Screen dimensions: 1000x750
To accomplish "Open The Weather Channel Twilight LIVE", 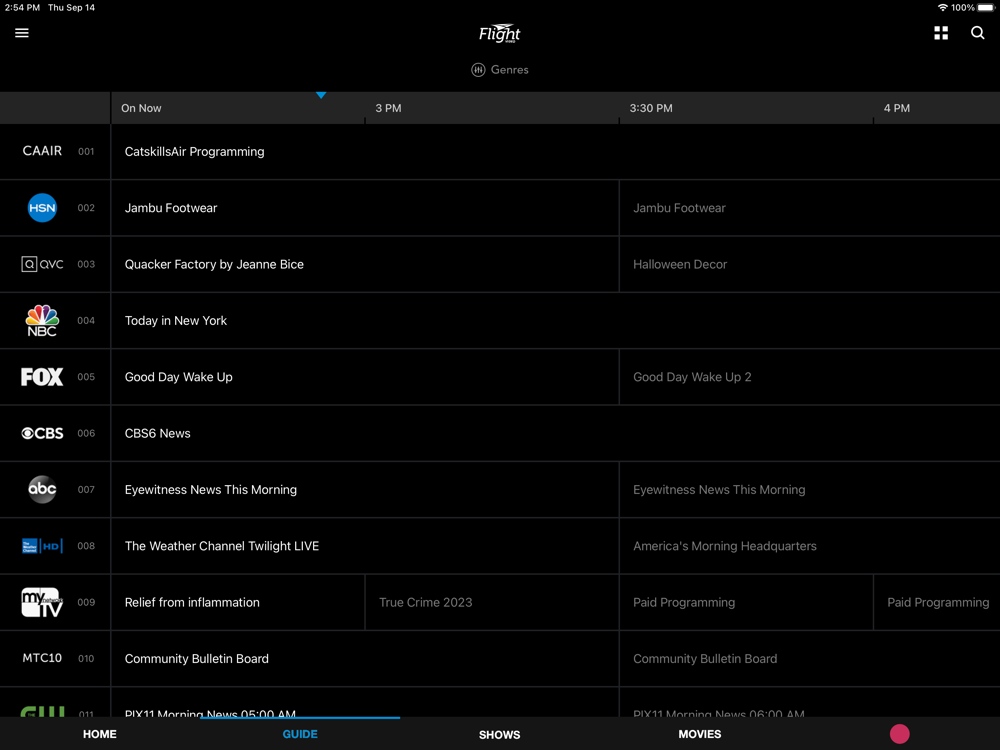I will point(365,546).
